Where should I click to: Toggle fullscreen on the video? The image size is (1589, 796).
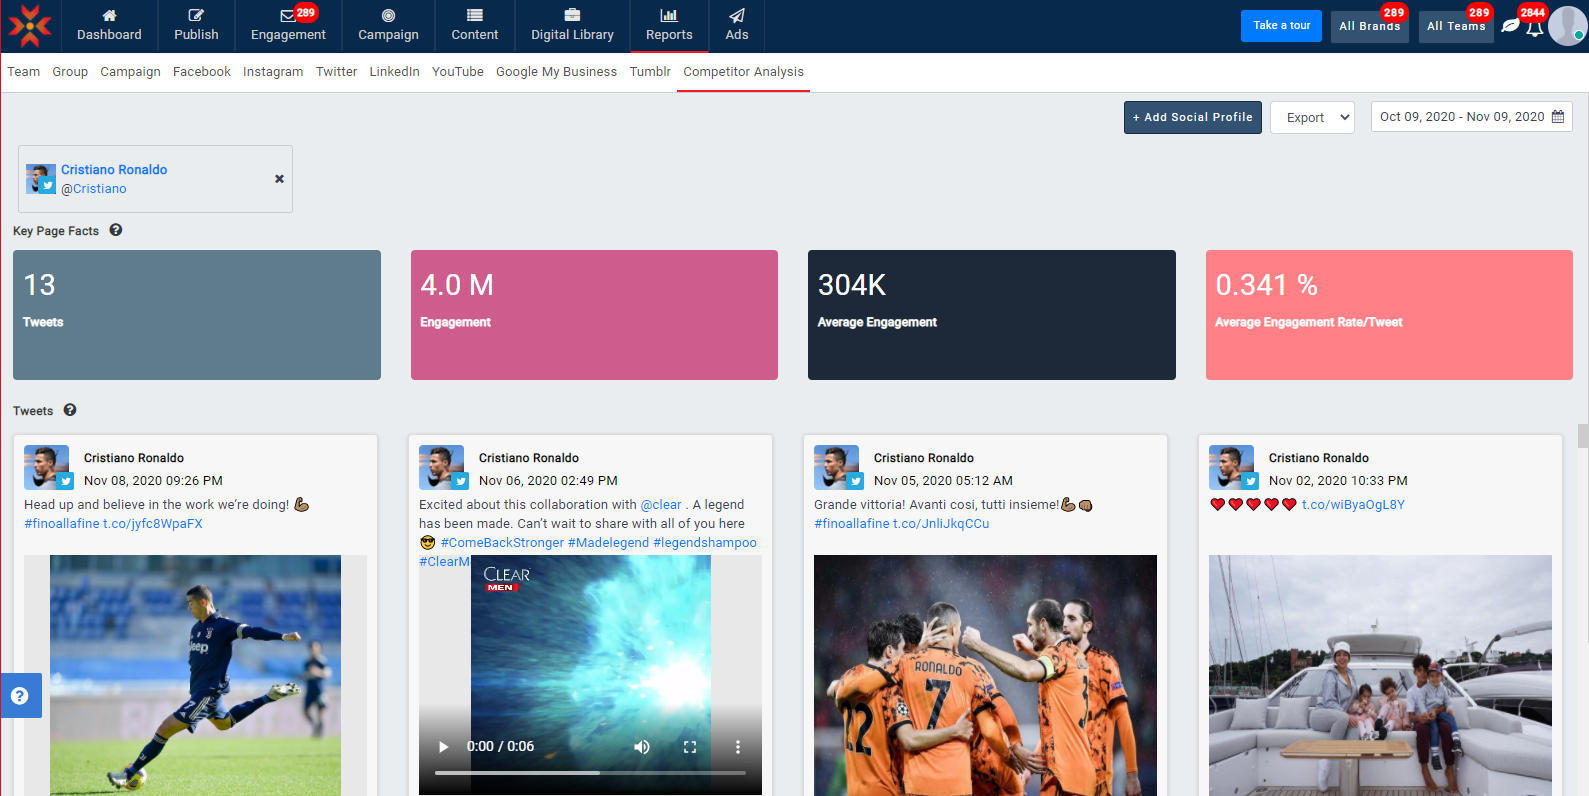click(690, 747)
